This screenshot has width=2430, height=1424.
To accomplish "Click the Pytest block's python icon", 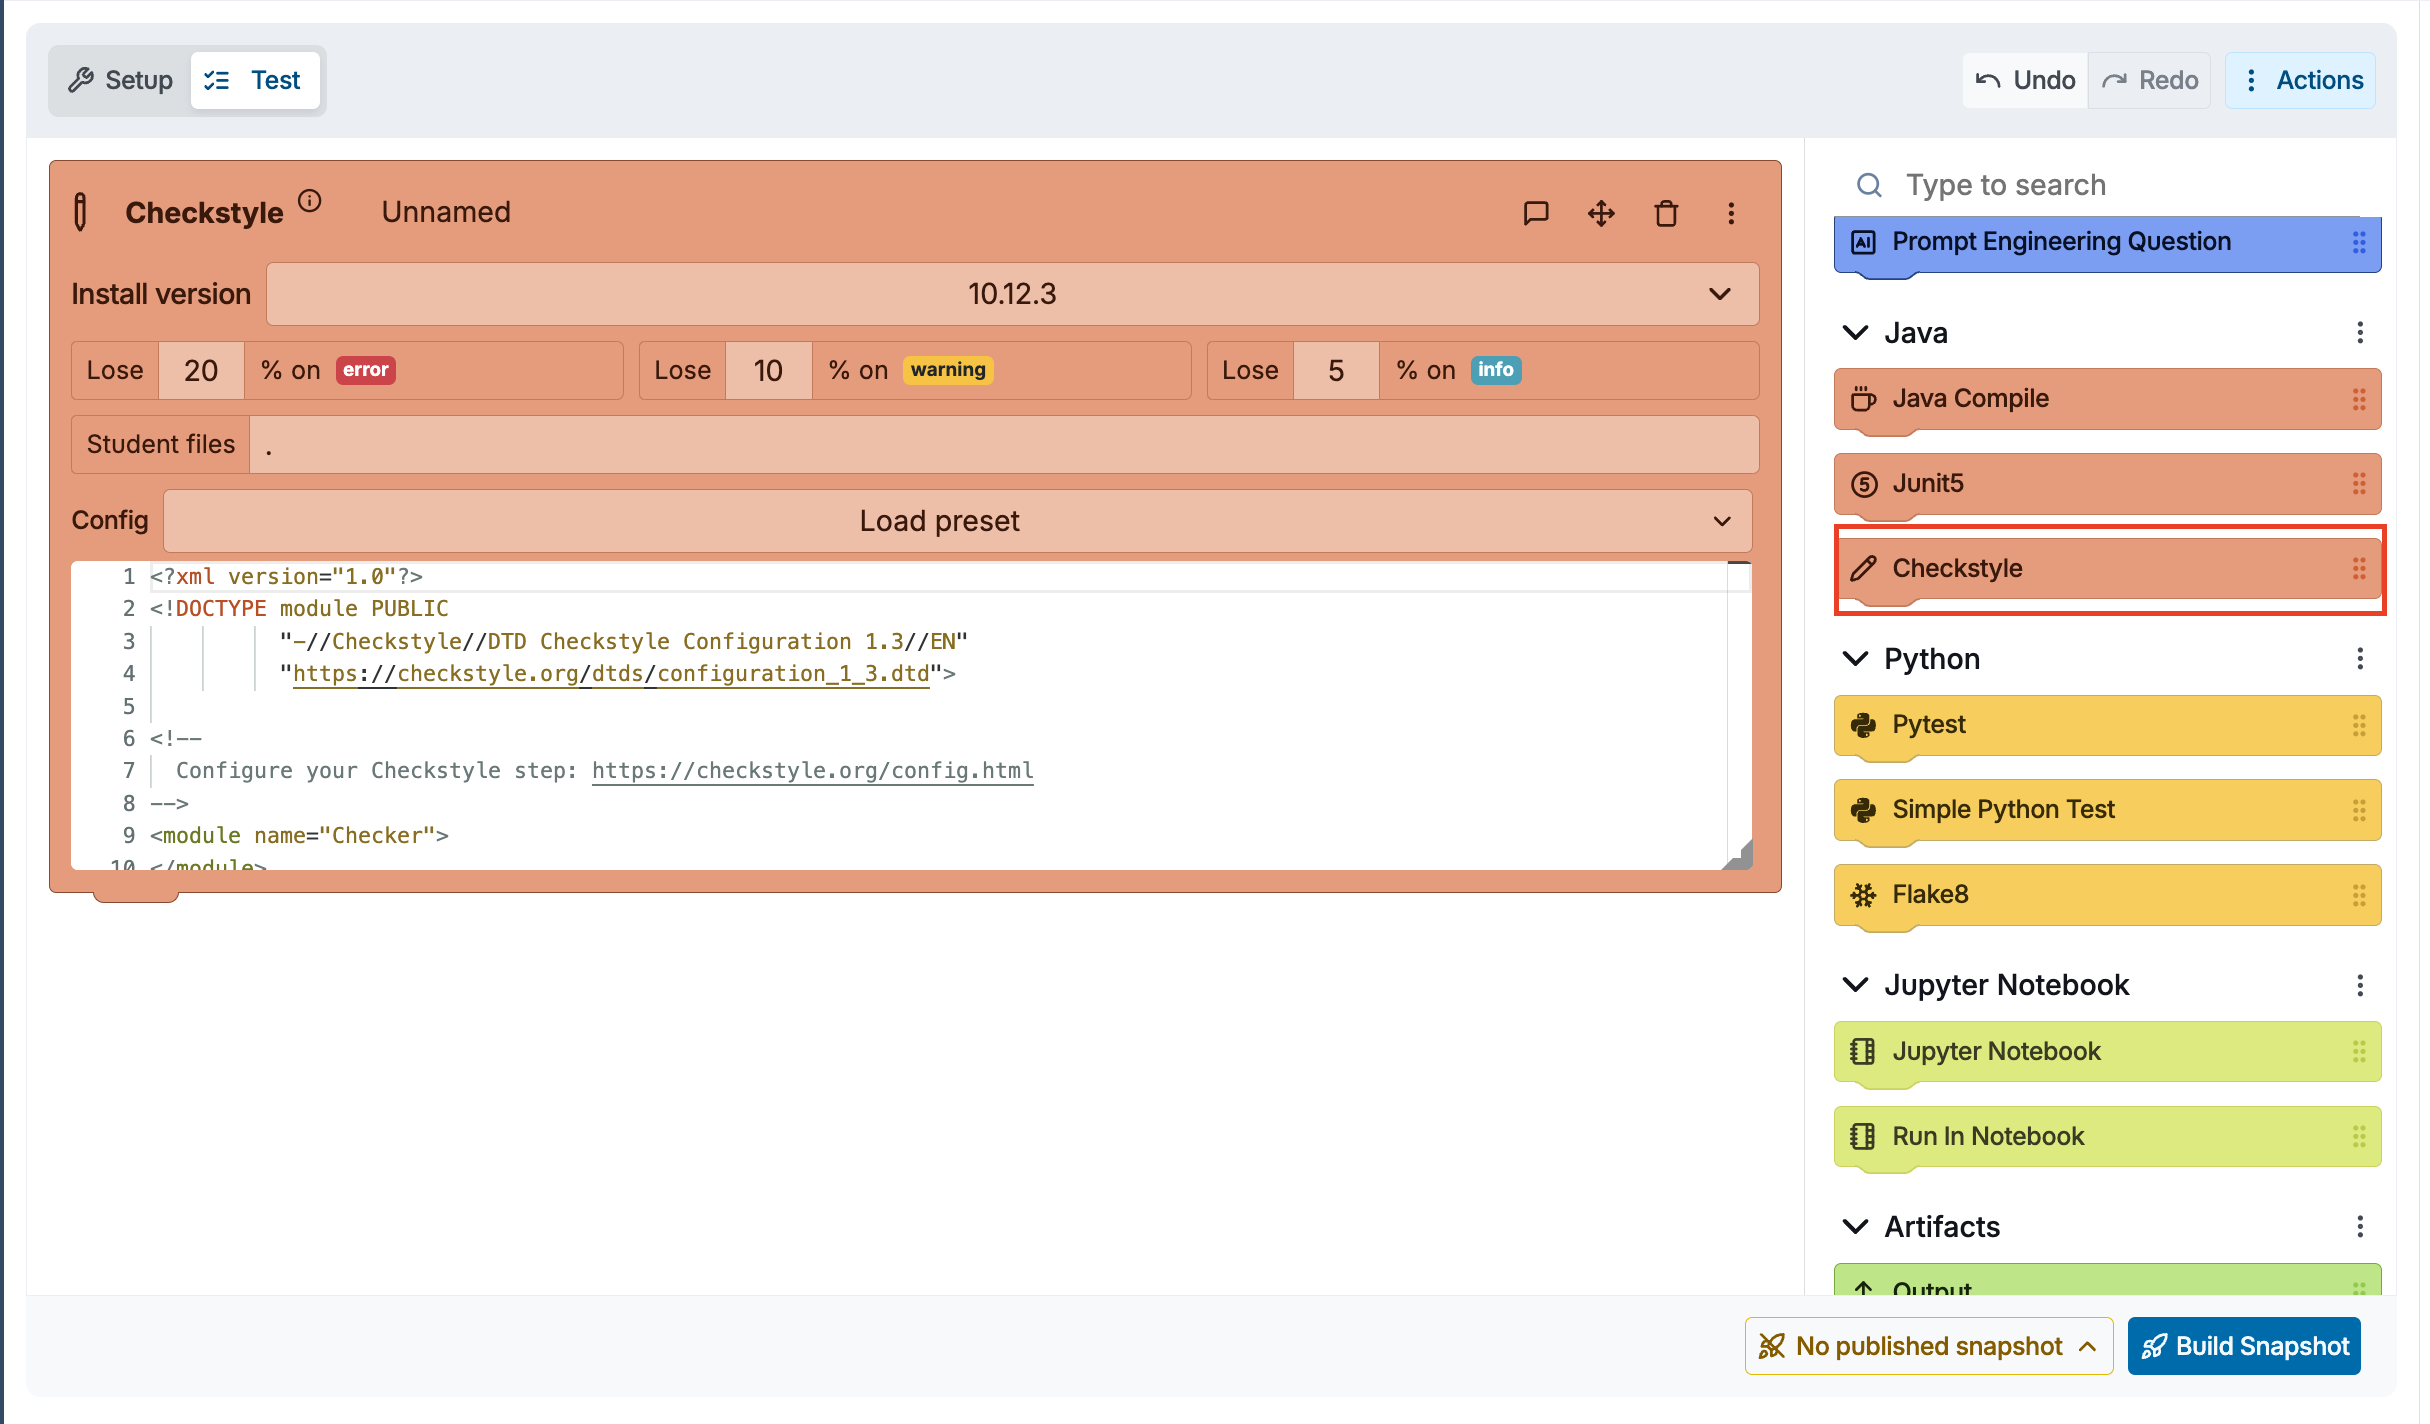I will (x=1863, y=725).
